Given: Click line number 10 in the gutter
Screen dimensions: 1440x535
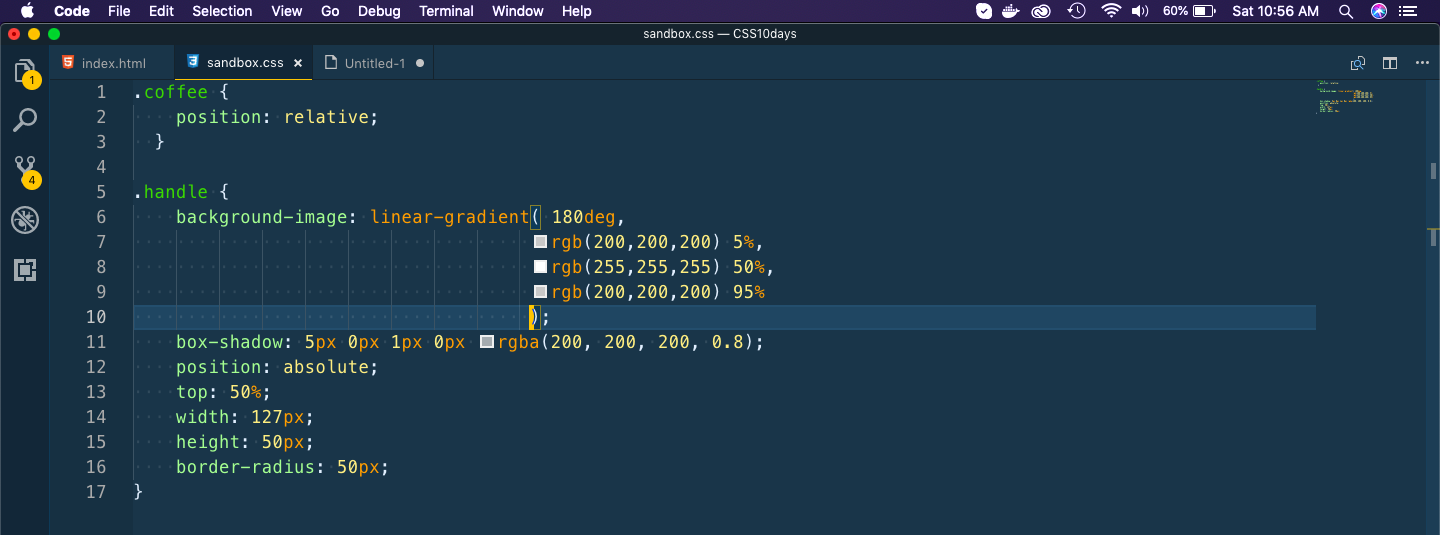Looking at the screenshot, I should 95,317.
